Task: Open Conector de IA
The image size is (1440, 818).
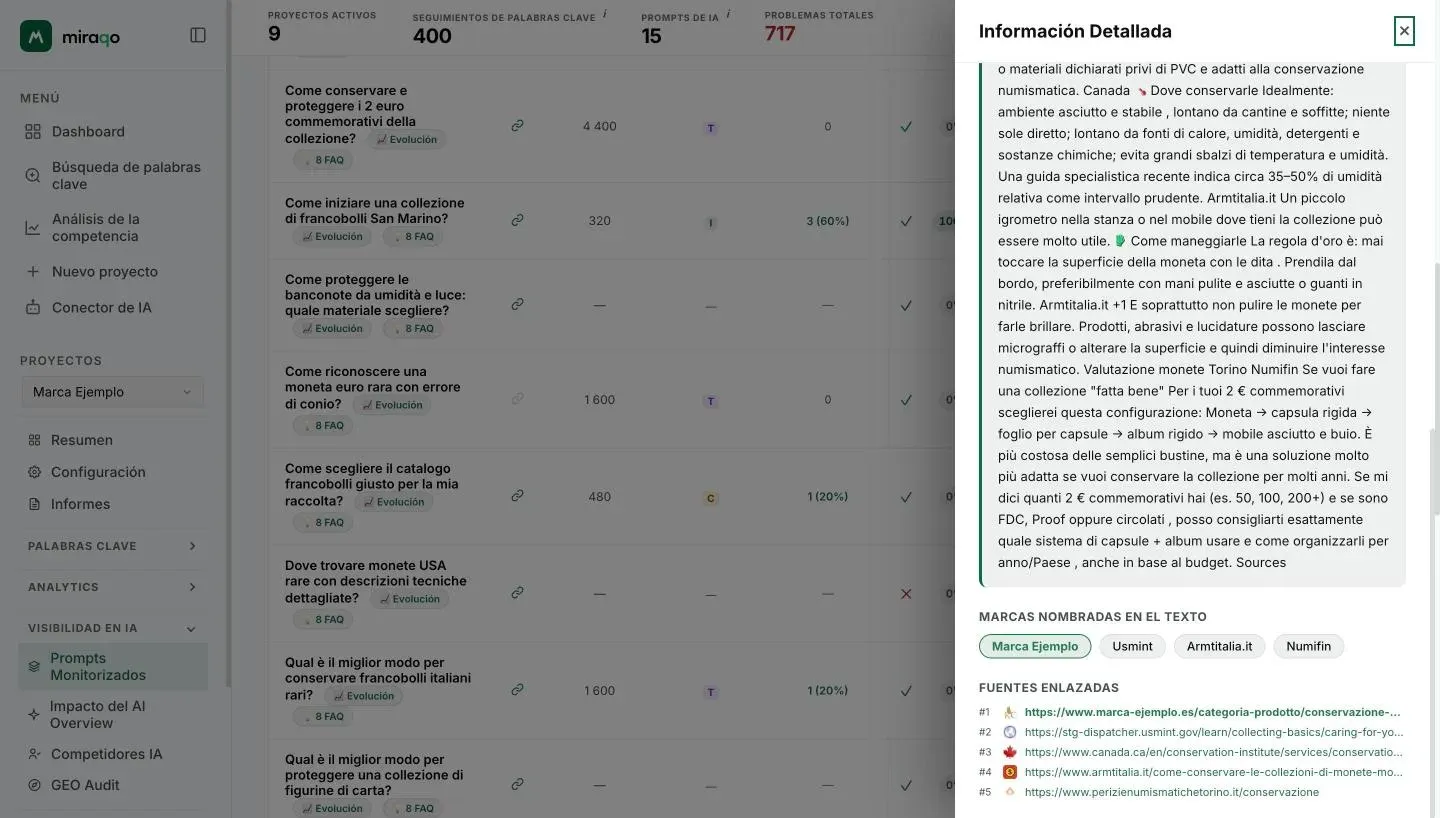Action: coord(113,308)
